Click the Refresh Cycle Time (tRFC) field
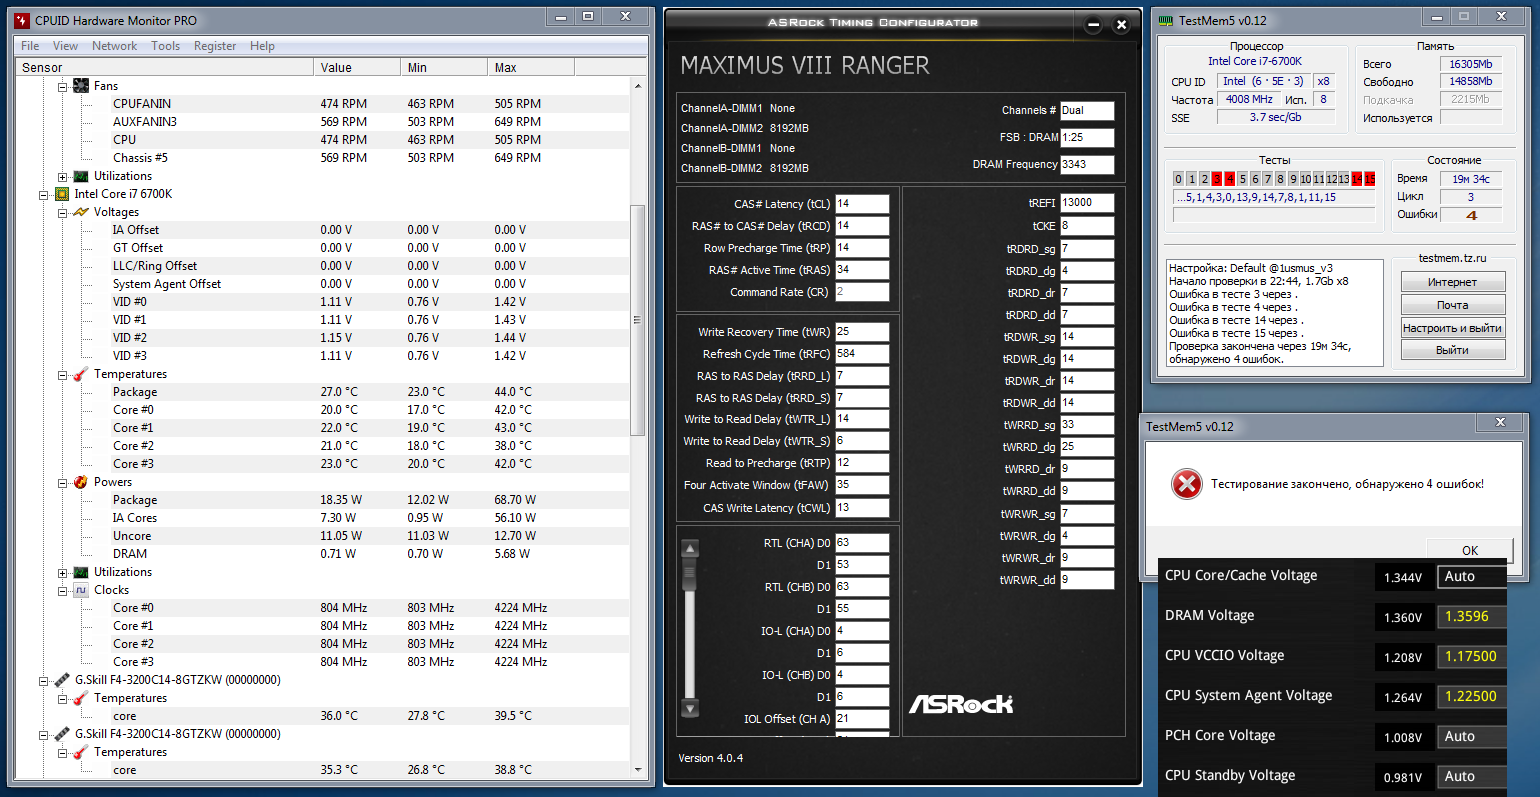 point(862,354)
